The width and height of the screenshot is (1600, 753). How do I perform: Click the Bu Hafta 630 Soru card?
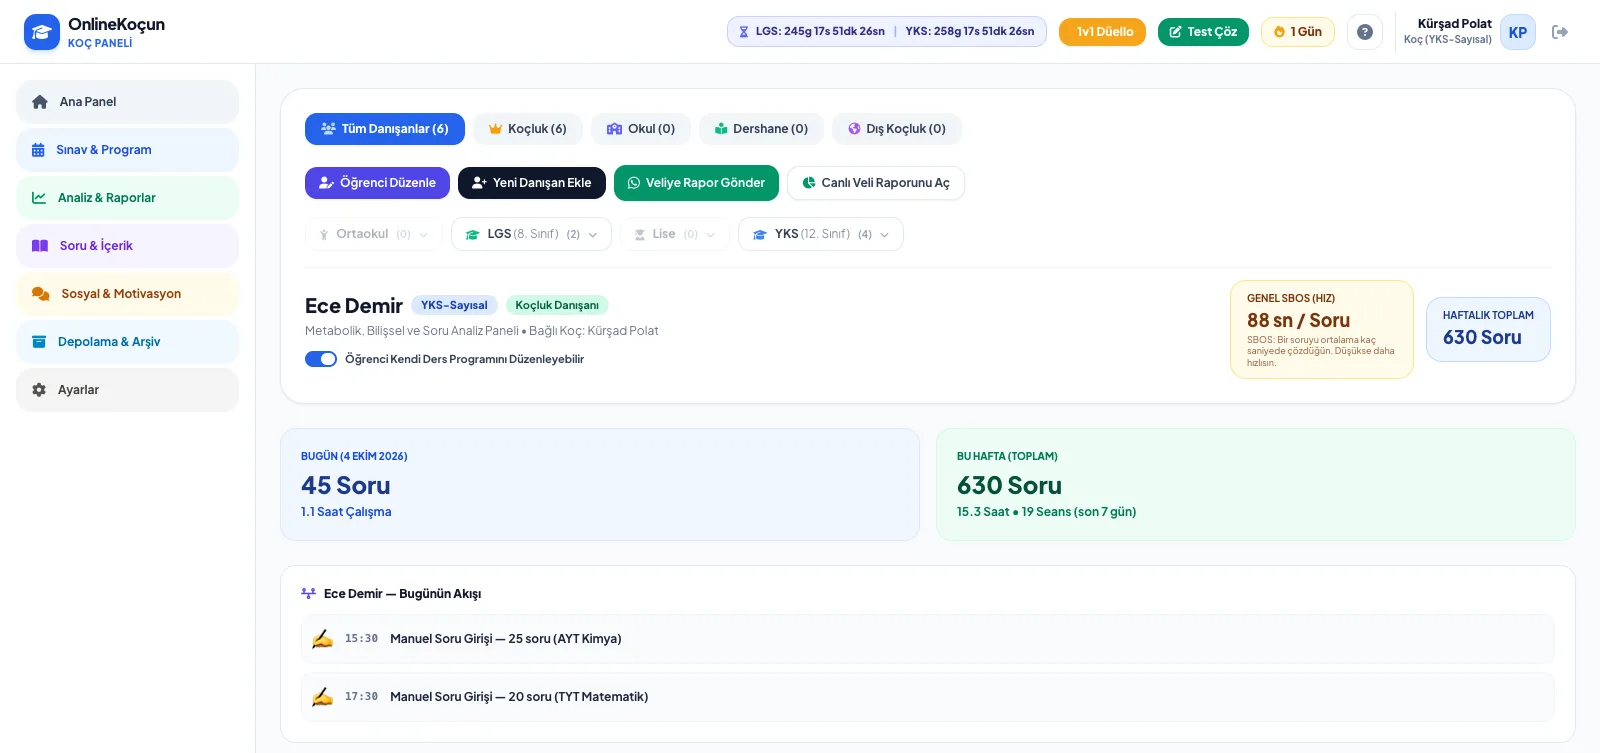(x=1256, y=485)
